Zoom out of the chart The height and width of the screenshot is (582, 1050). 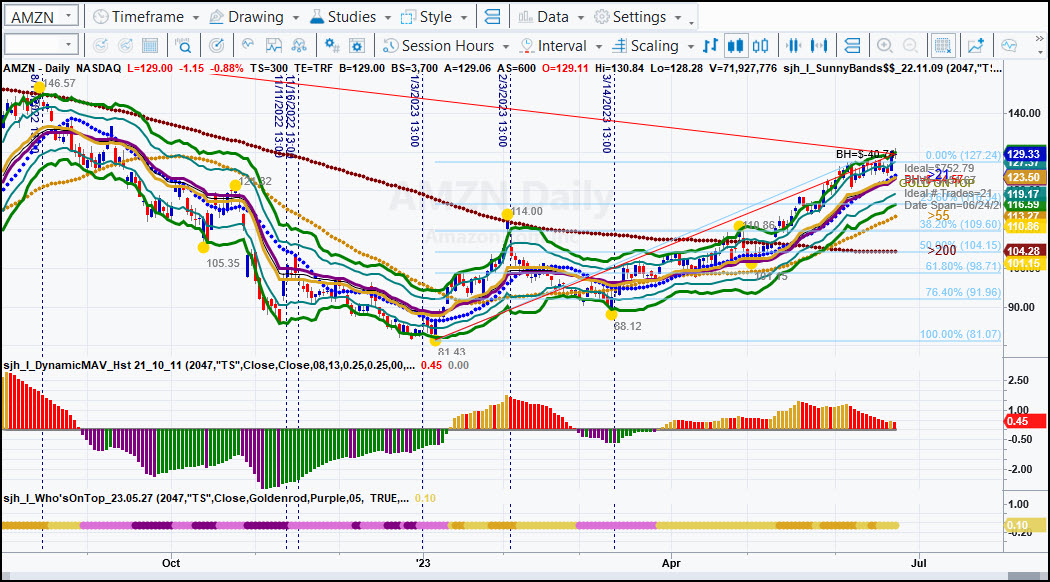(x=910, y=46)
